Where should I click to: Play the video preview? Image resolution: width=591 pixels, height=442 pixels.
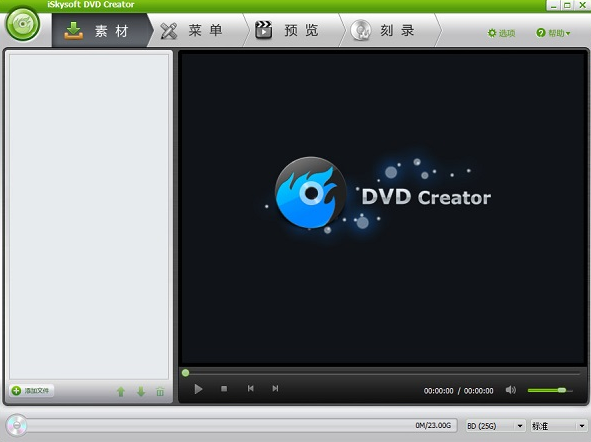tap(198, 389)
